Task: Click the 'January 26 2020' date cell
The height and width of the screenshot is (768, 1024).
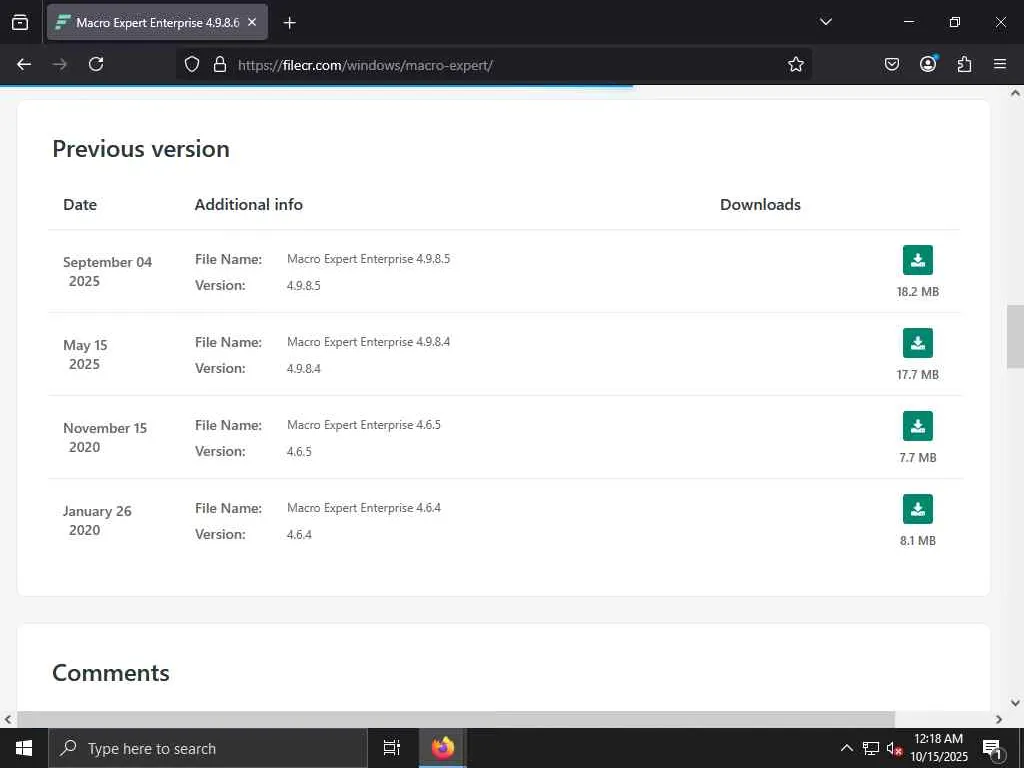Action: click(x=97, y=520)
